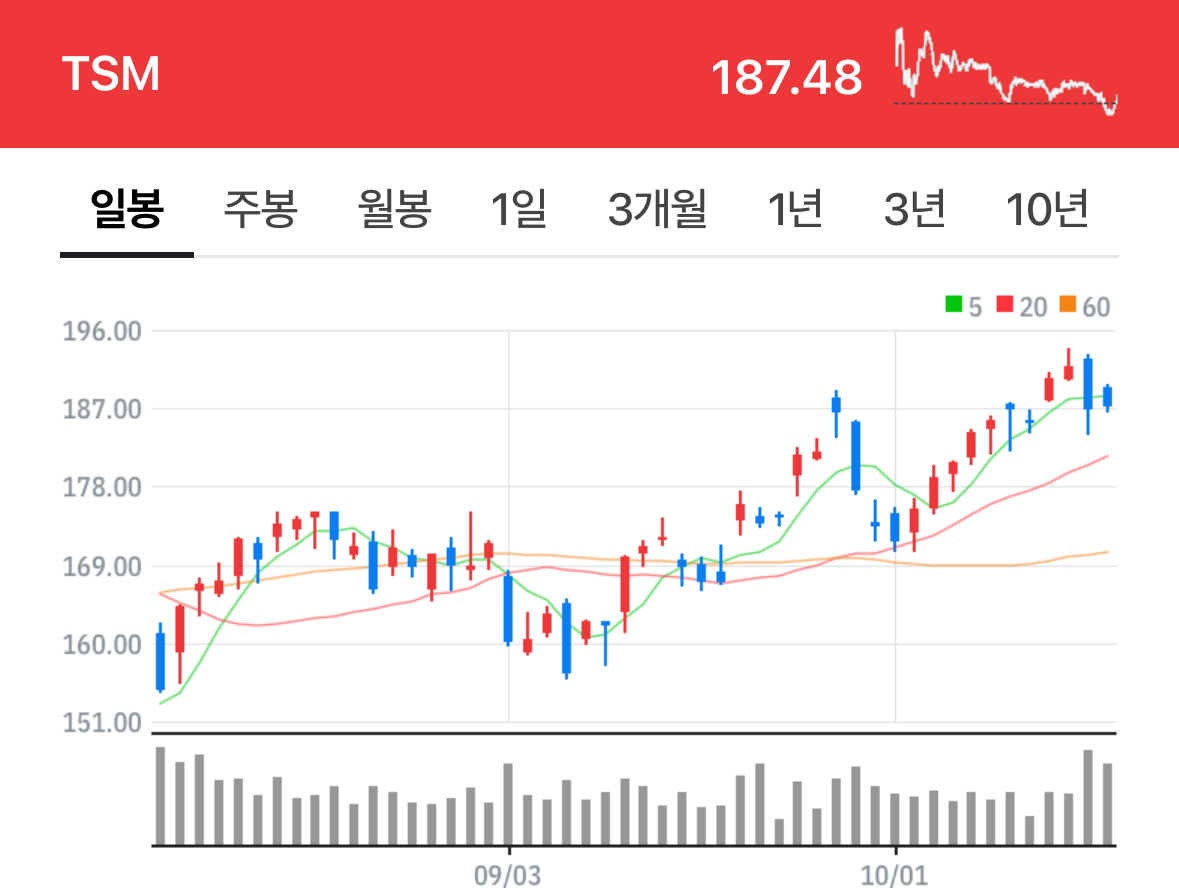Open the 10년 ten-year chart tab
The height and width of the screenshot is (888, 1179).
[x=1047, y=209]
